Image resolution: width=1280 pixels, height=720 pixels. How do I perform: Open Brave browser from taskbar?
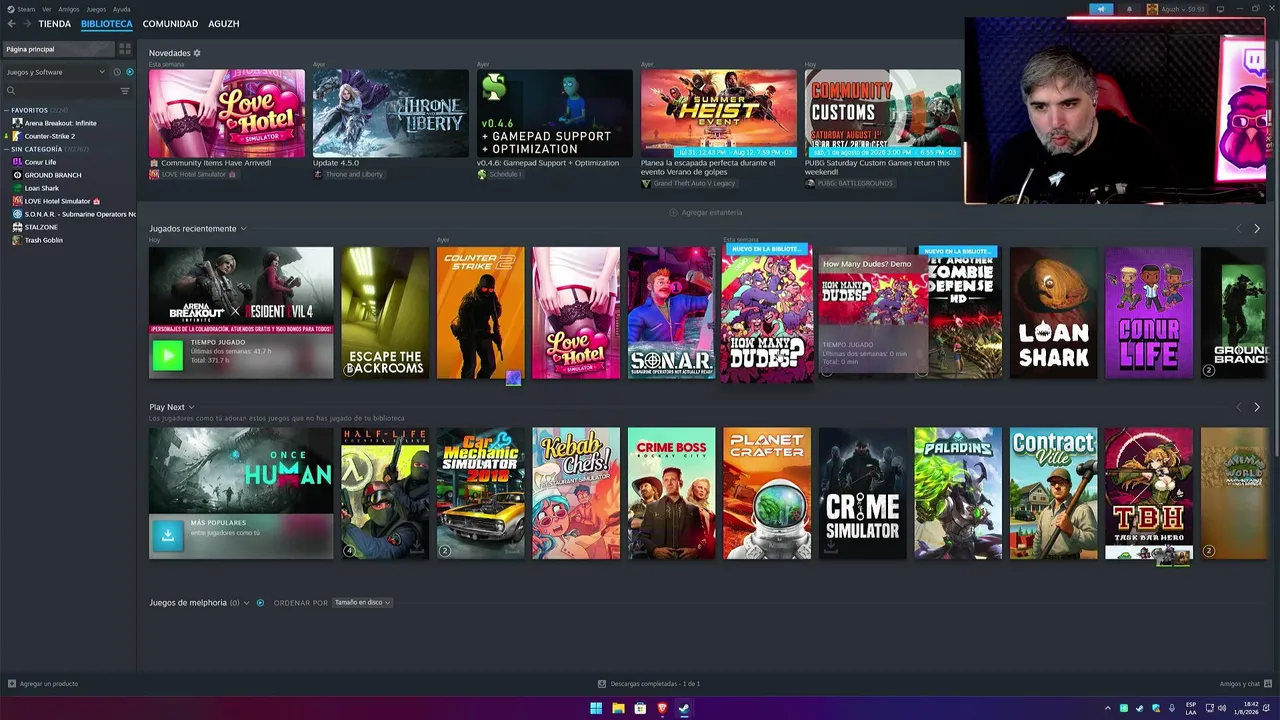coord(662,709)
